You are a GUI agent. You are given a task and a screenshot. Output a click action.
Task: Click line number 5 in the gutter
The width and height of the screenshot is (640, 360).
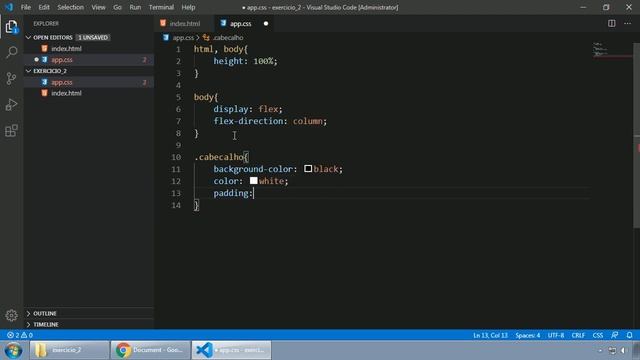tap(178, 97)
